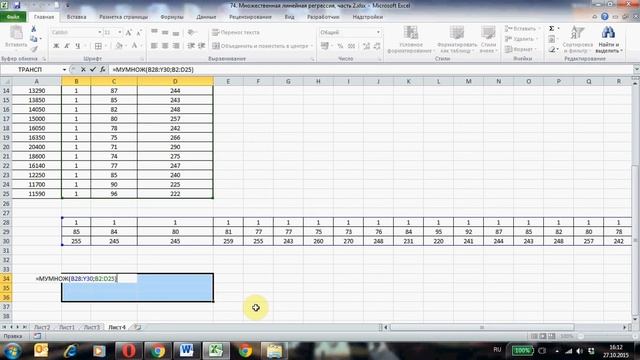Align text left
The image size is (640, 360).
pos(154,46)
